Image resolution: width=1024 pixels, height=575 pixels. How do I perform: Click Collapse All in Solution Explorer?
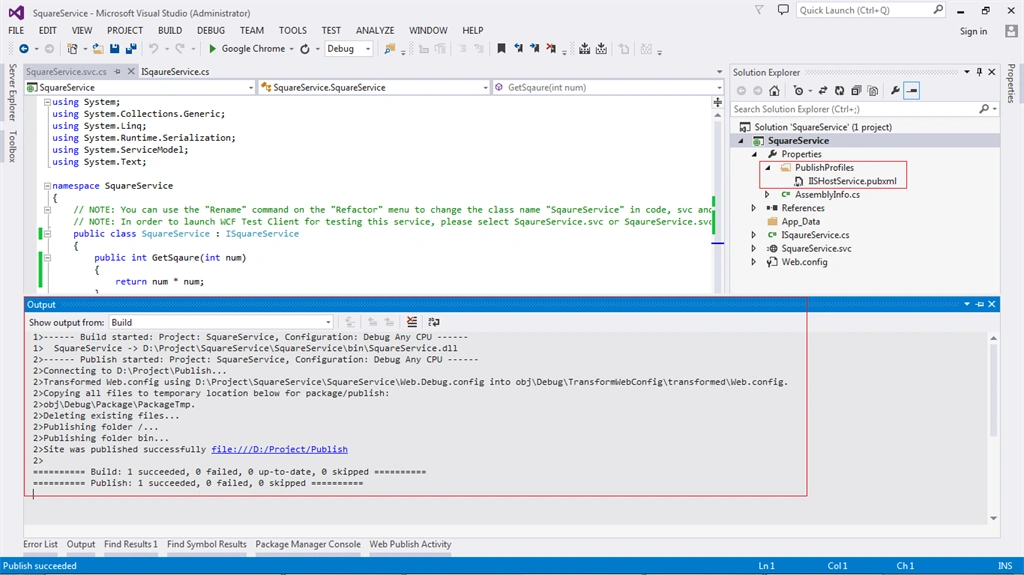click(x=856, y=91)
